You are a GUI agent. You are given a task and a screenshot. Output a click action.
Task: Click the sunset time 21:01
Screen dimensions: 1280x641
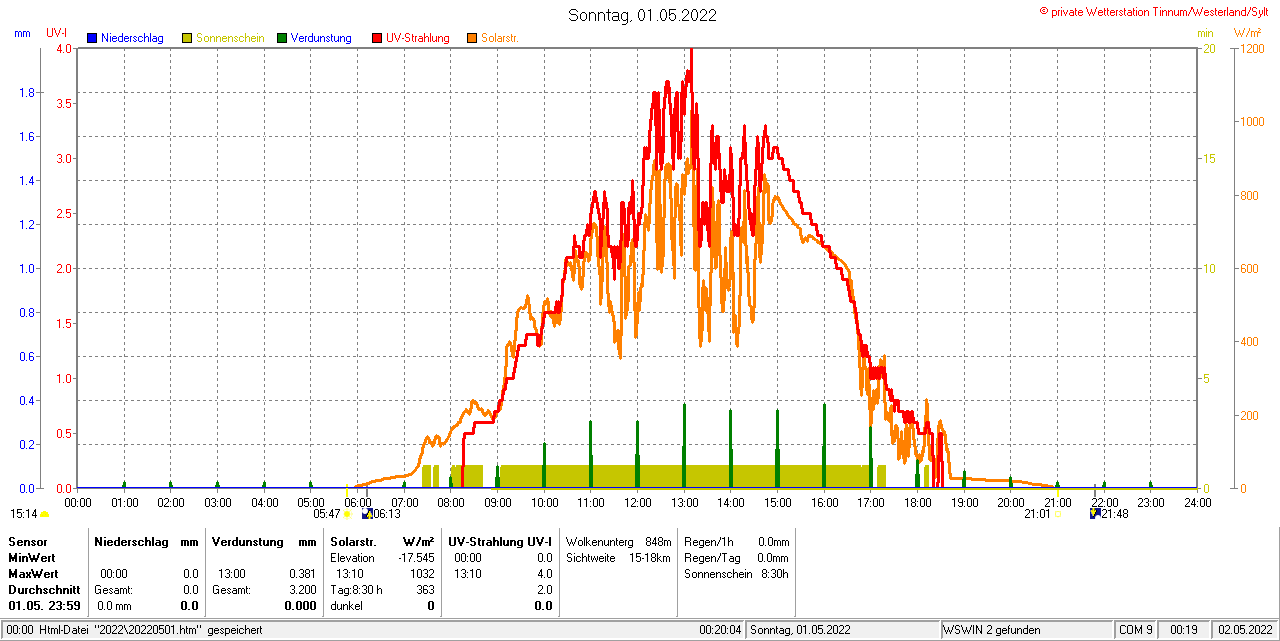(1038, 514)
